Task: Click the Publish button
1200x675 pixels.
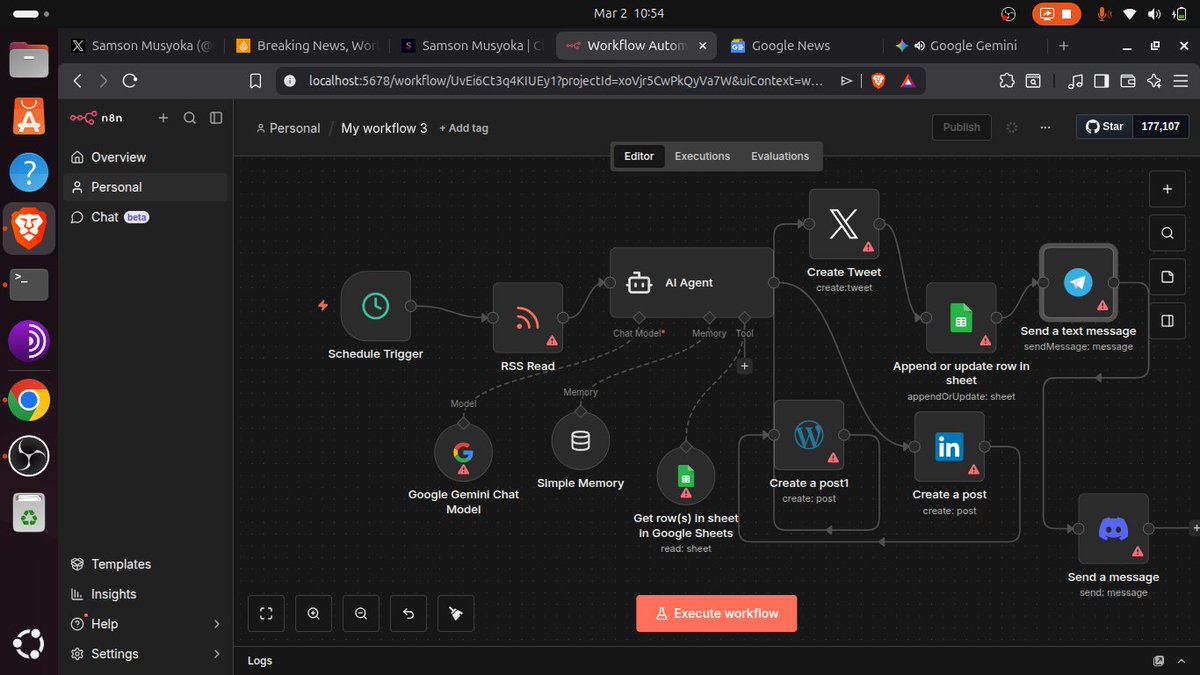Action: 961,127
